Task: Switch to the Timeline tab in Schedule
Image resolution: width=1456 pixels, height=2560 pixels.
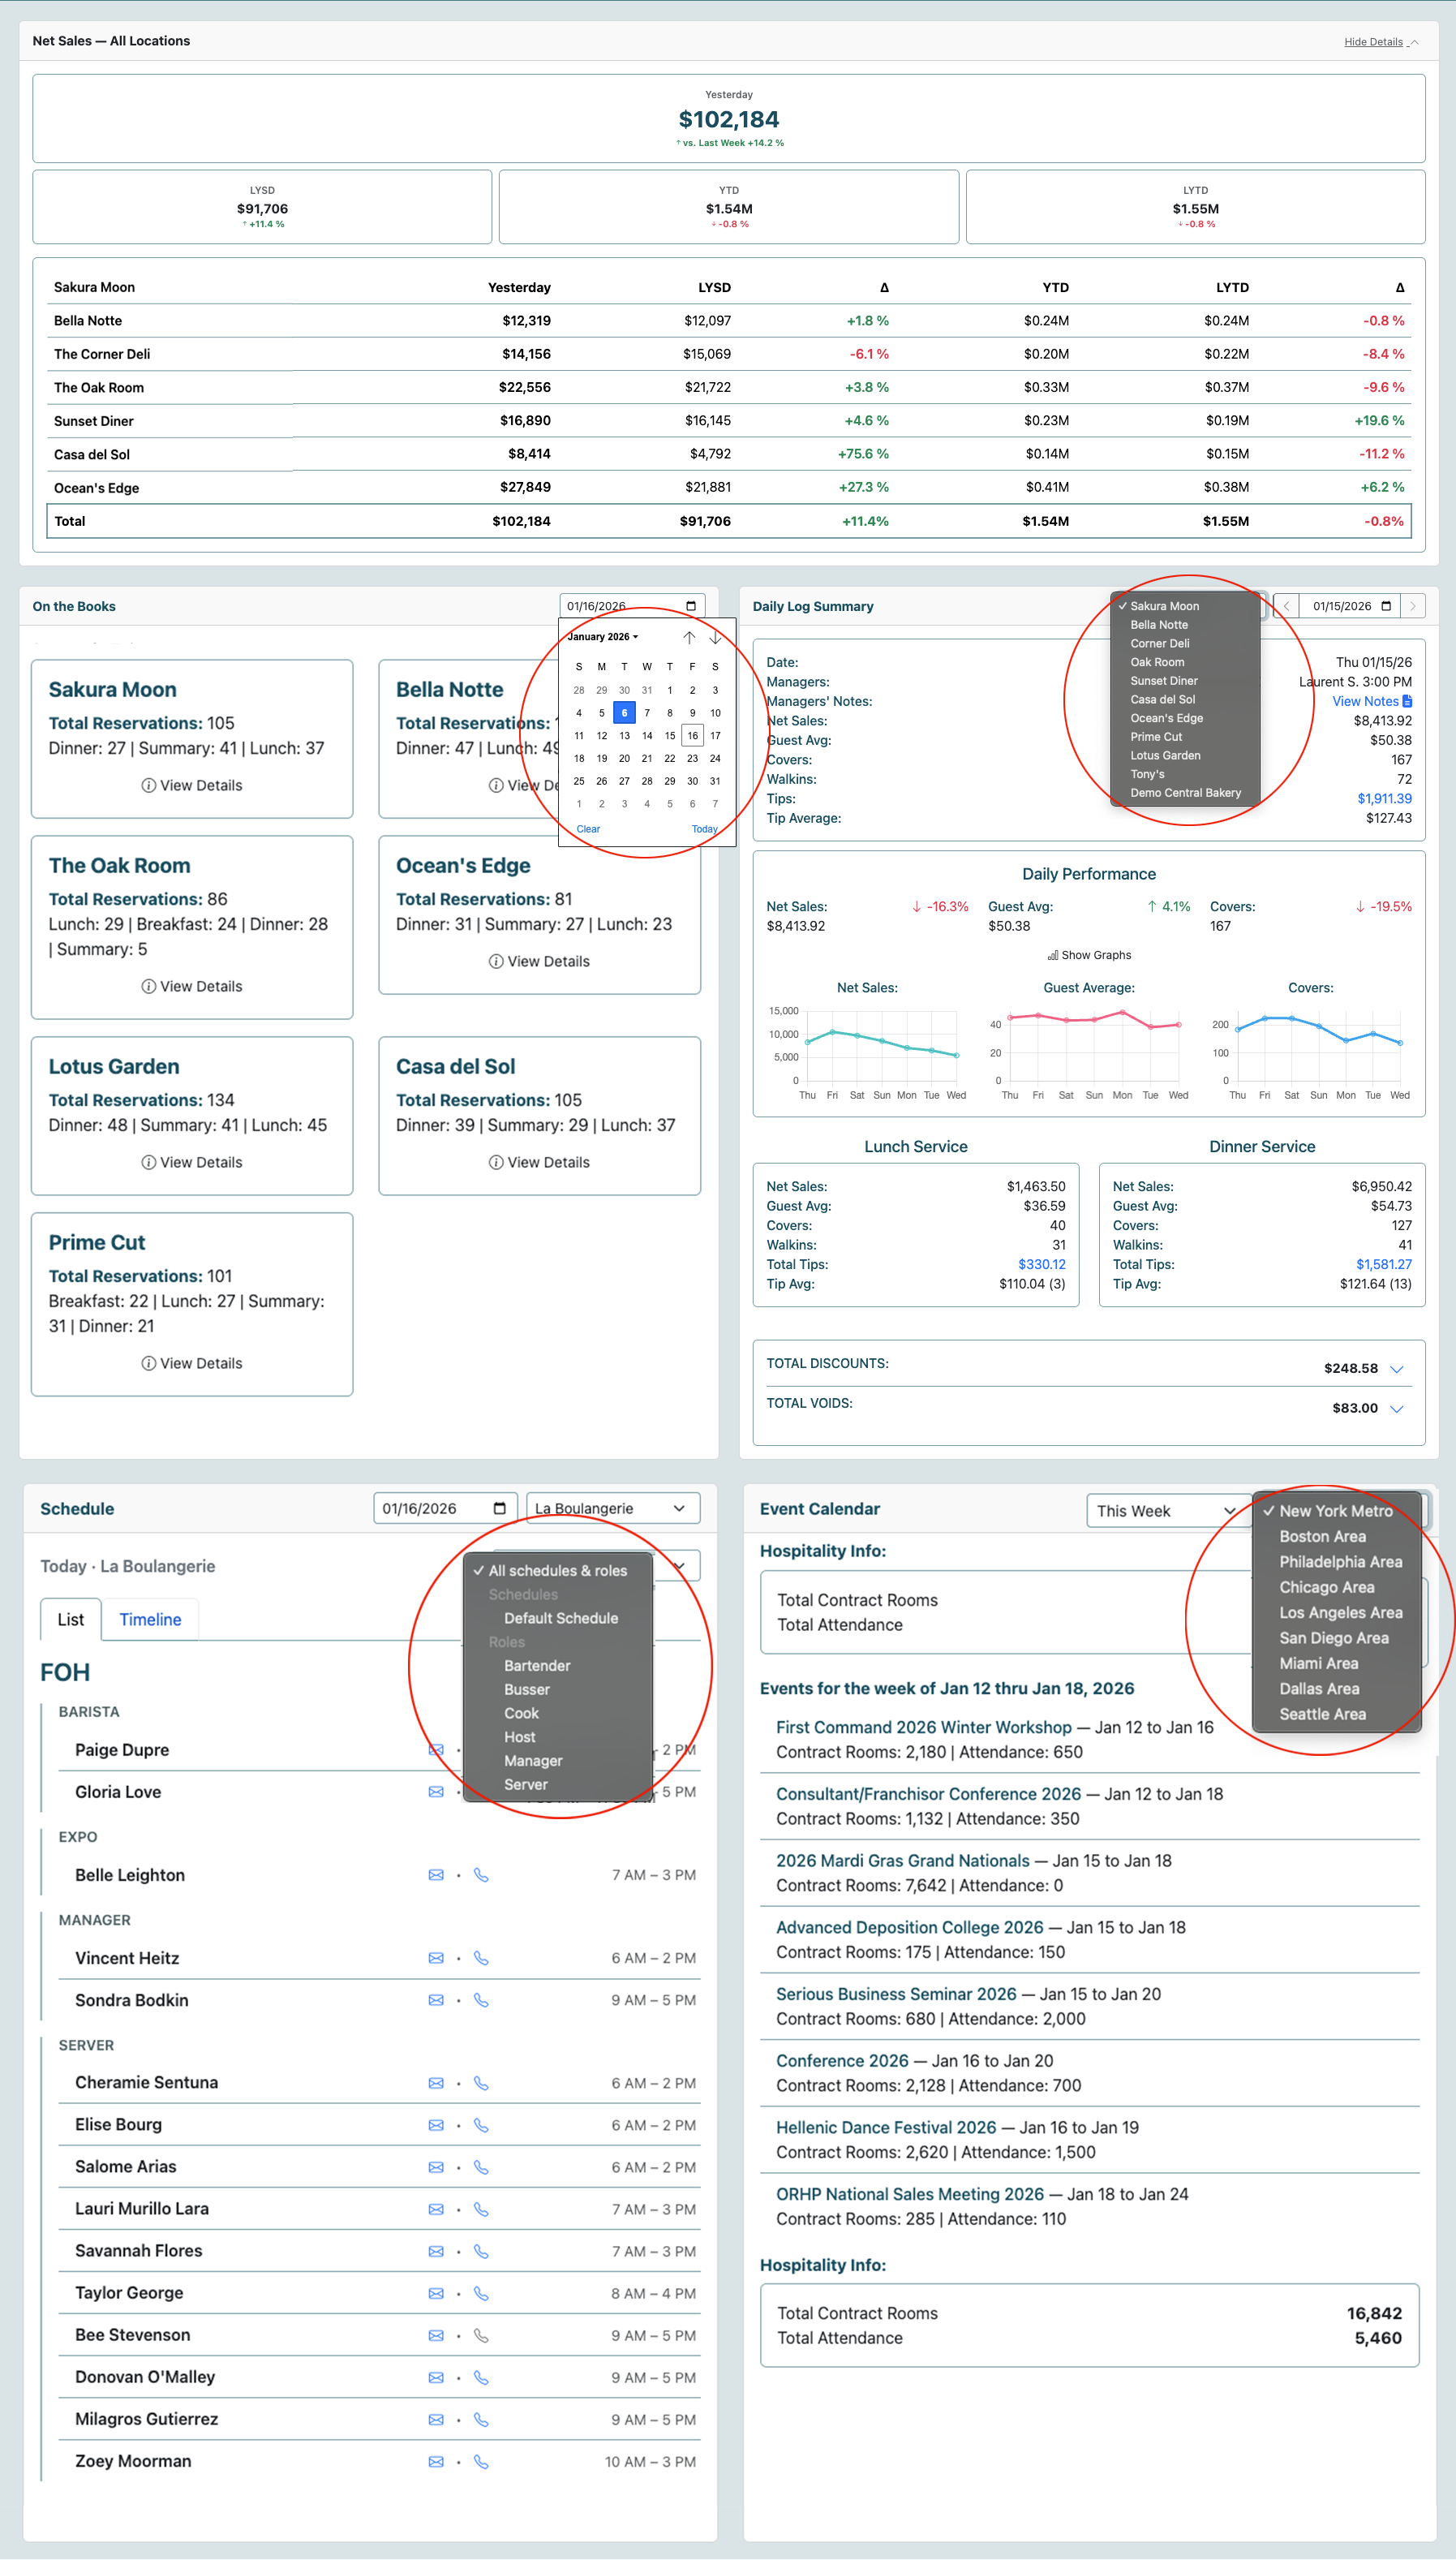Action: click(150, 1619)
